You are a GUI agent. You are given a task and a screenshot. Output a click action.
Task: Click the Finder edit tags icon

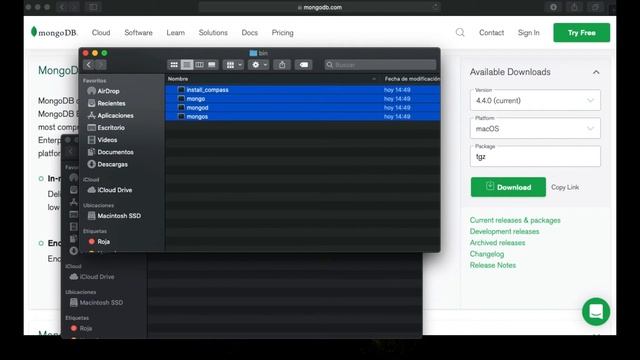click(x=304, y=64)
